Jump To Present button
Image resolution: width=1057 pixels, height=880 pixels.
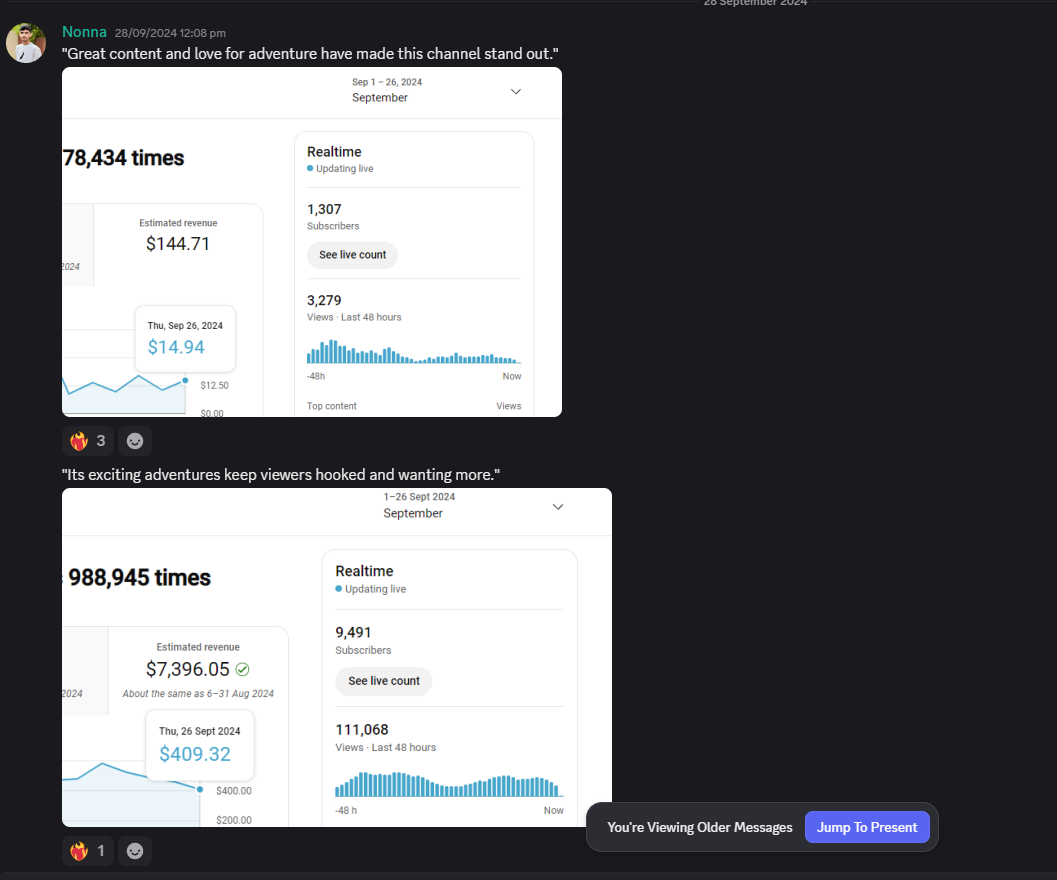pos(867,827)
